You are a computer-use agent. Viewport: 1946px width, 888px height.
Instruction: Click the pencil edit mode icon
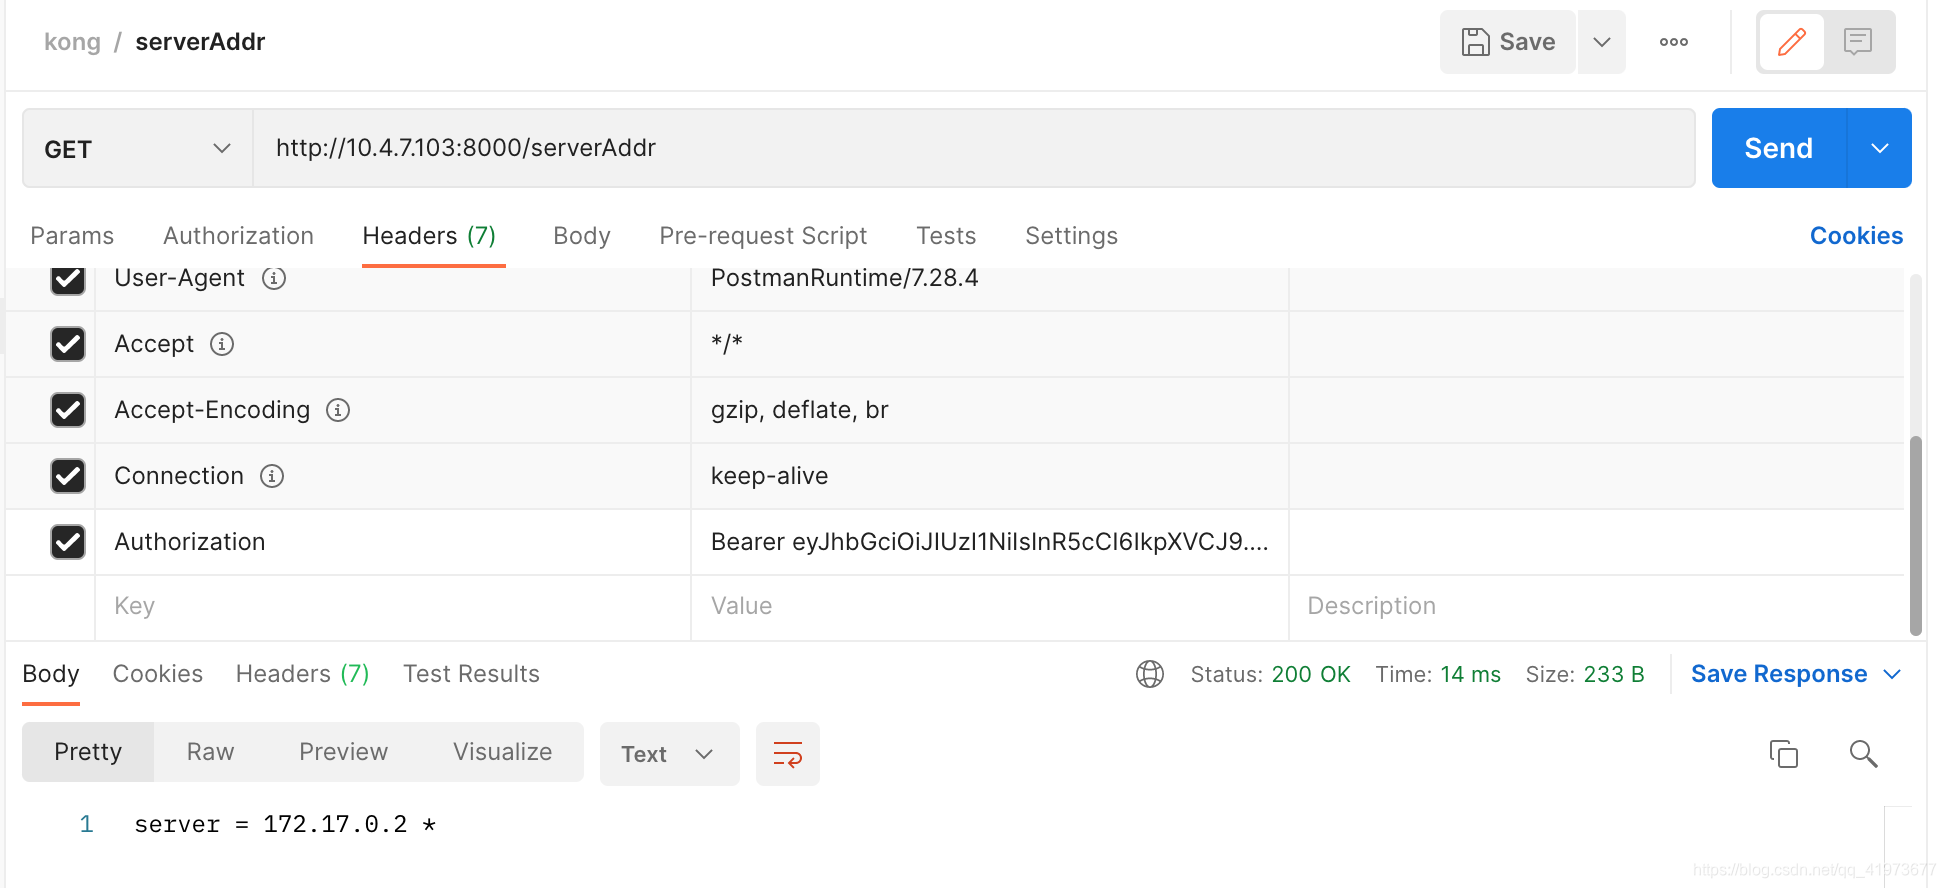(1791, 42)
